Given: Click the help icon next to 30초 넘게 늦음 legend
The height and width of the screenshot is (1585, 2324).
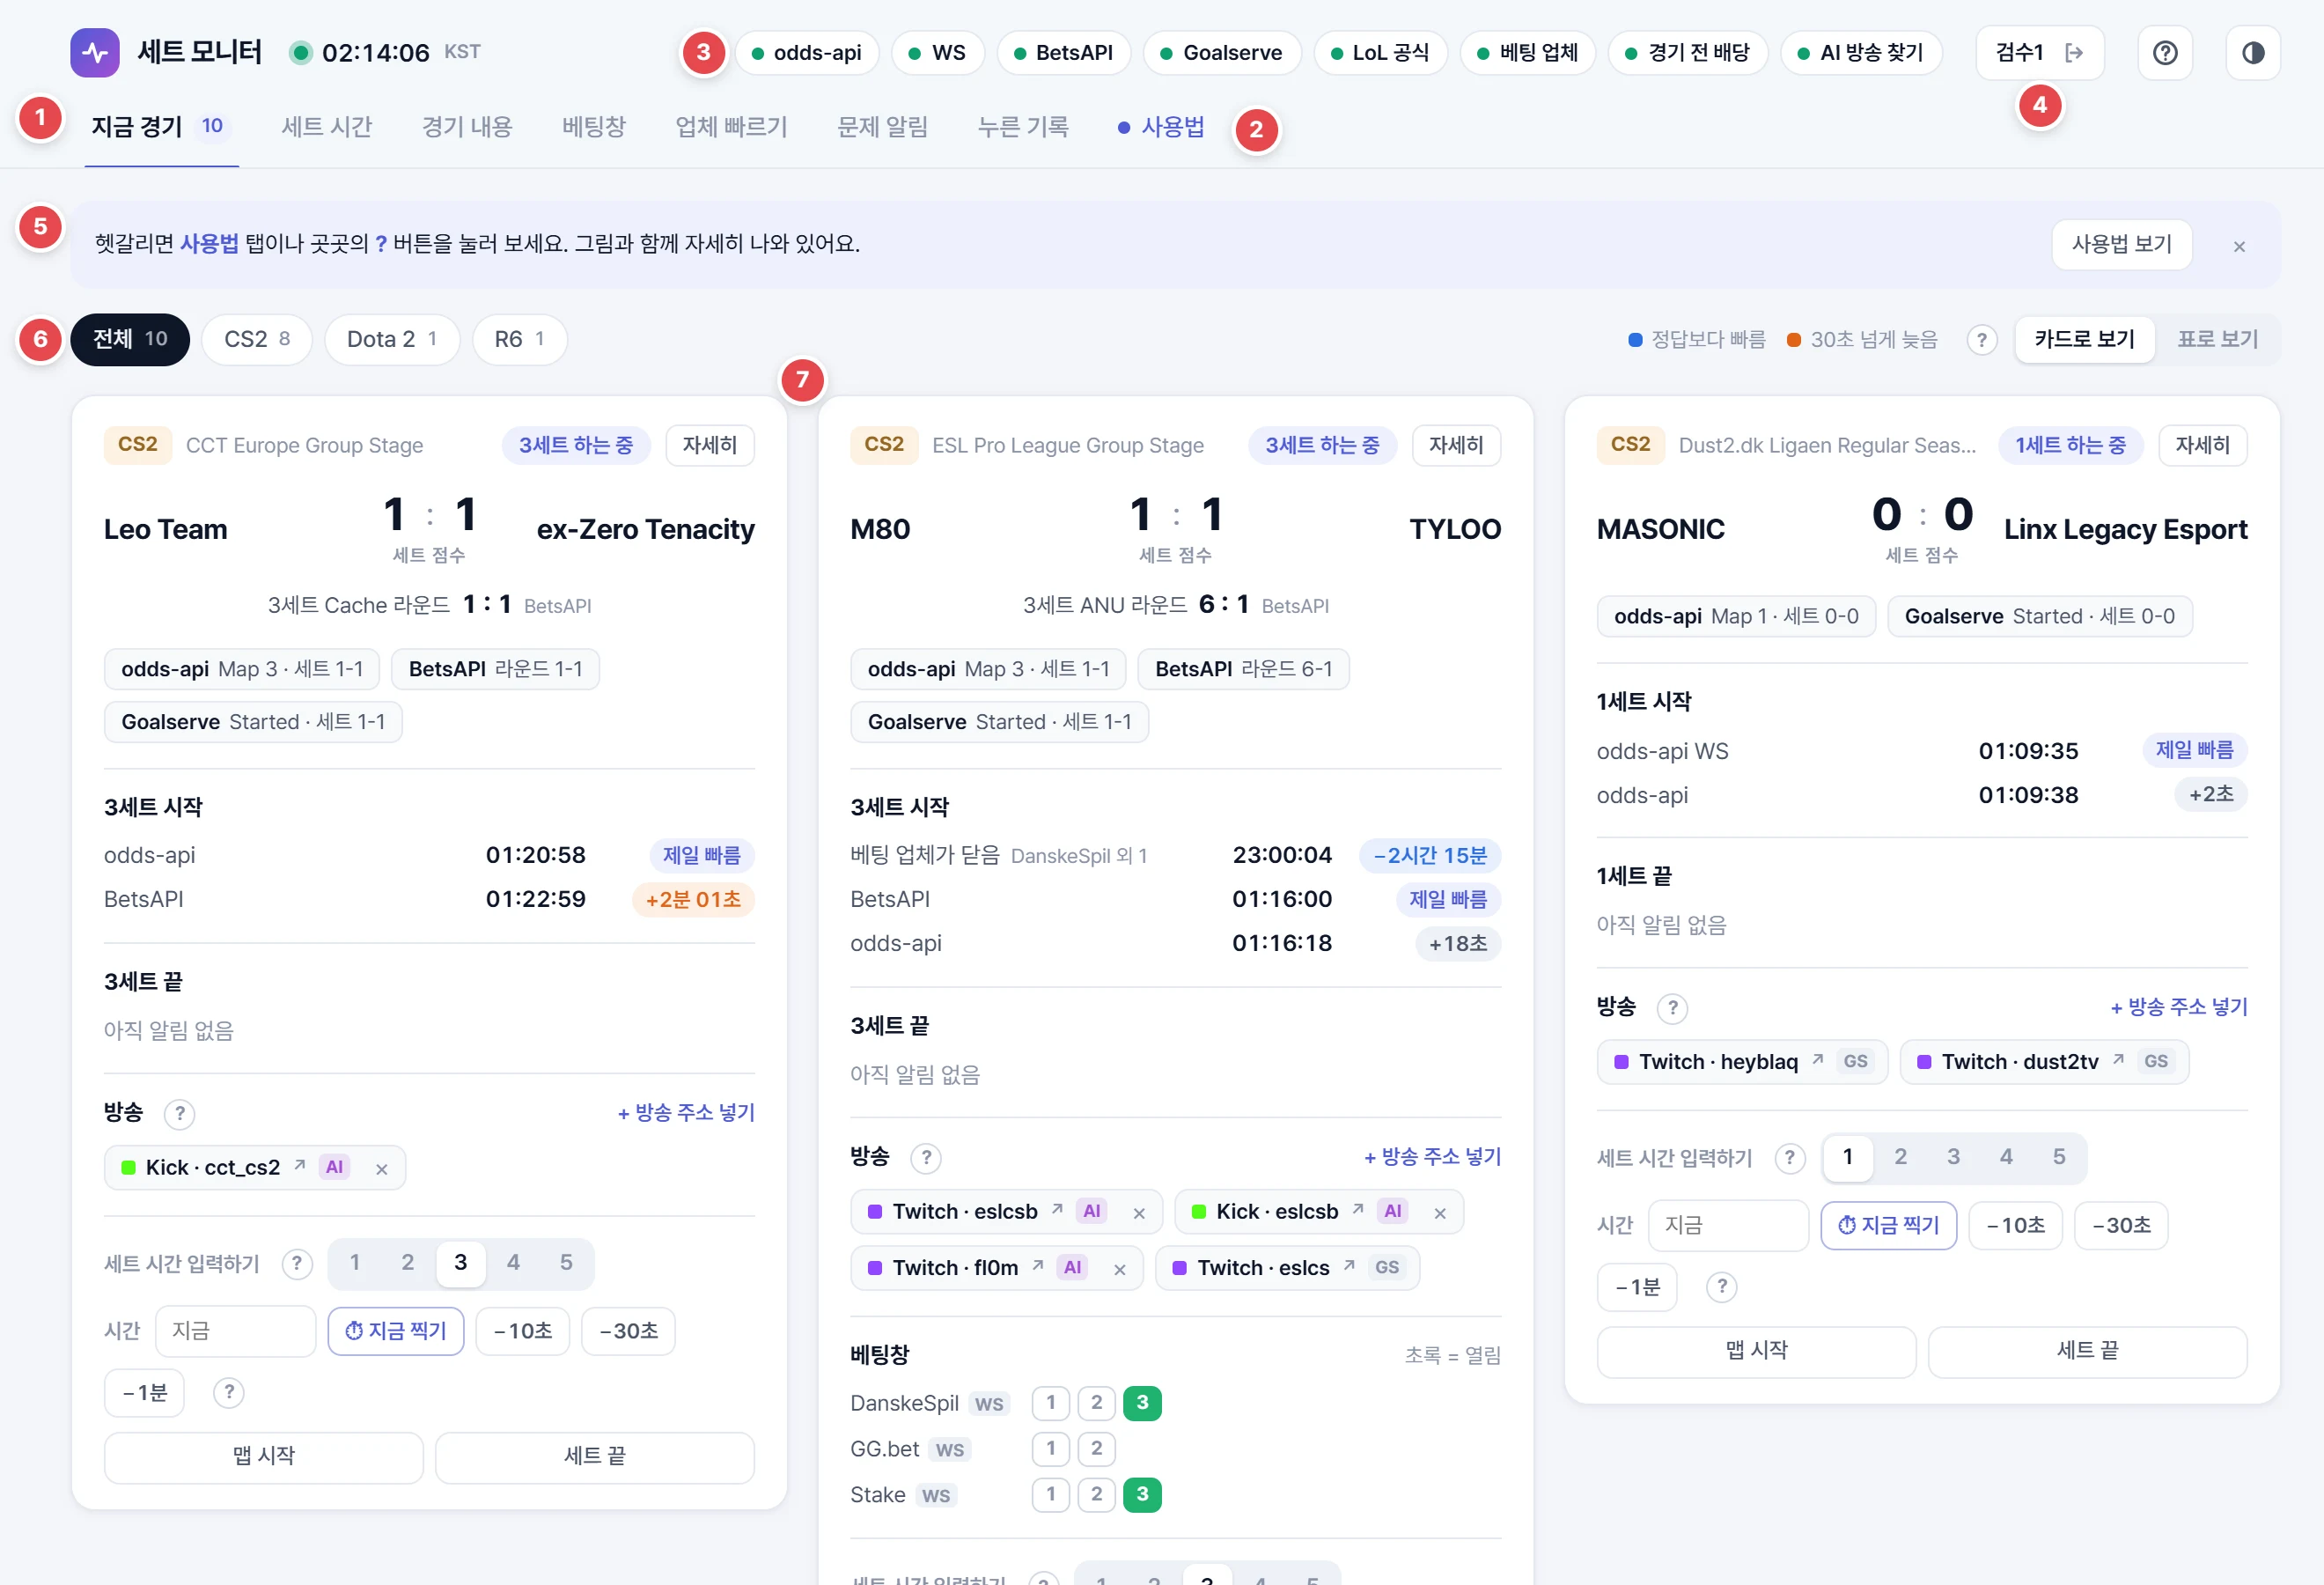Looking at the screenshot, I should pos(1981,340).
